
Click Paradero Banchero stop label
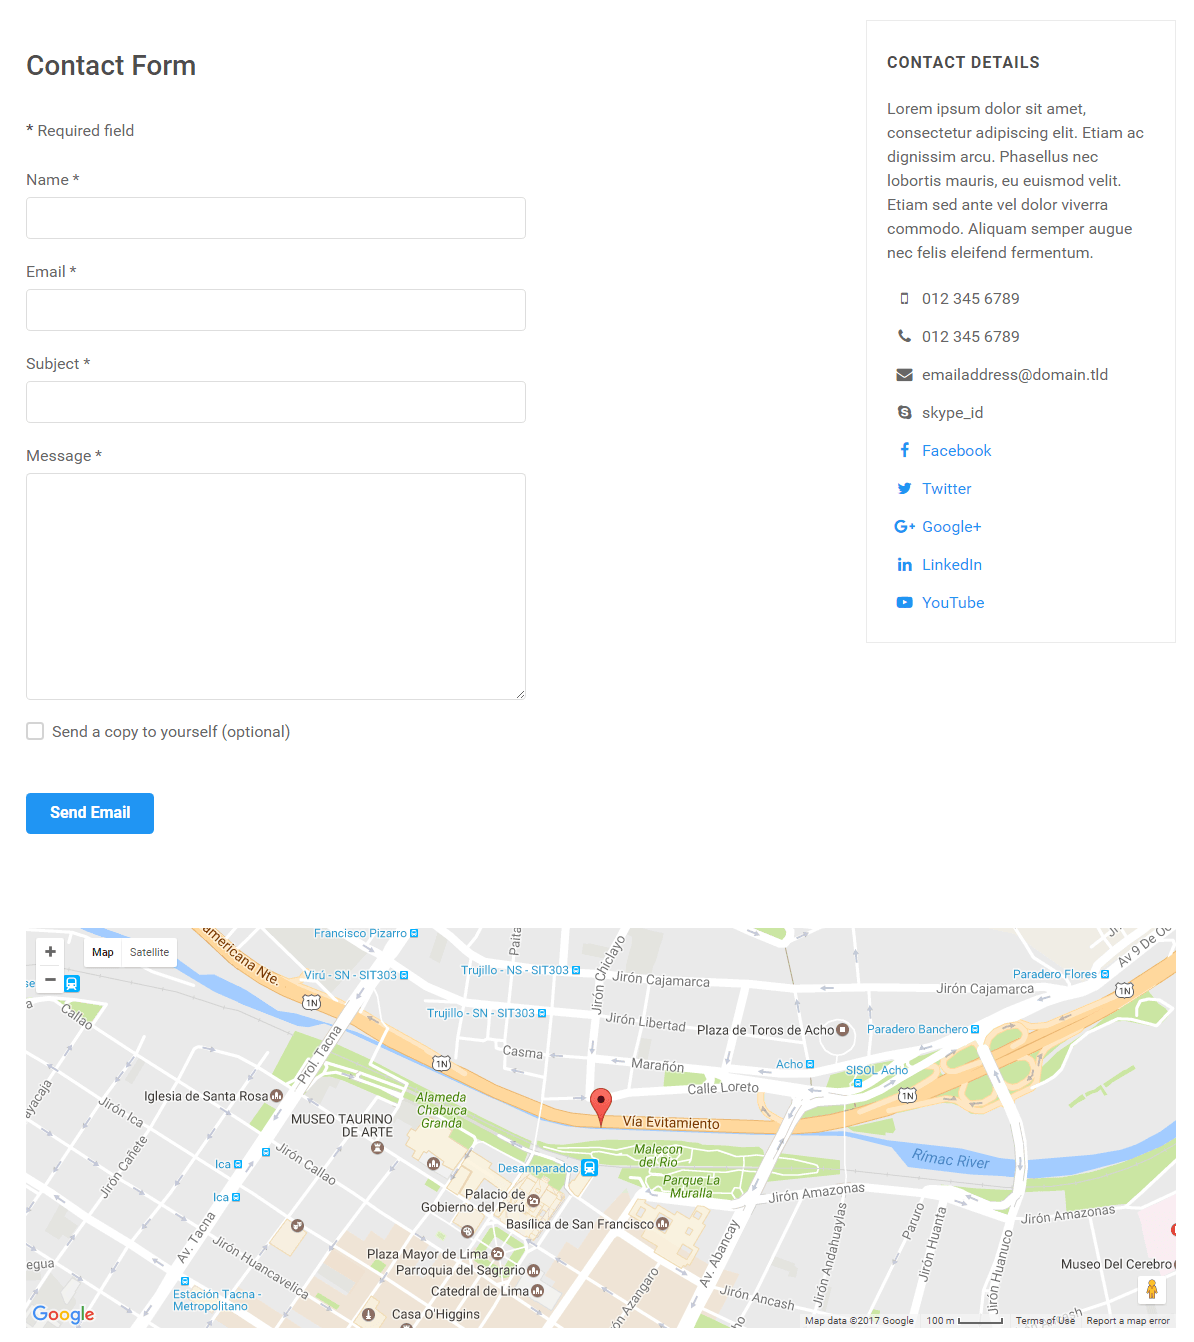point(917,1029)
